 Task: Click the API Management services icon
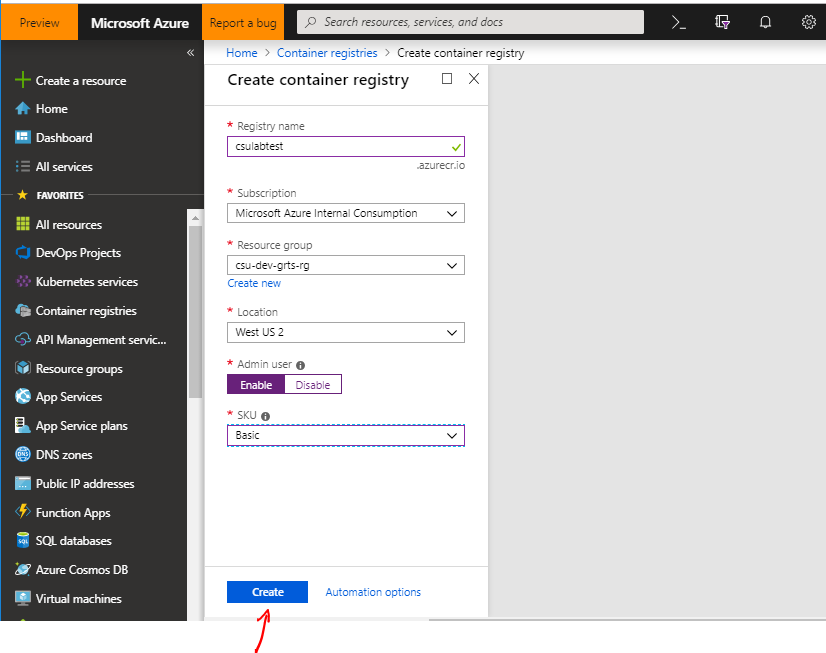(x=23, y=339)
